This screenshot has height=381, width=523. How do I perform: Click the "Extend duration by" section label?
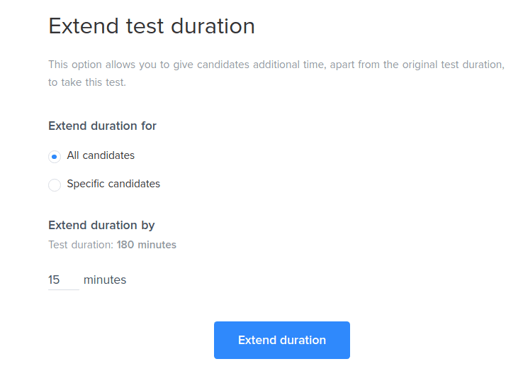point(101,226)
